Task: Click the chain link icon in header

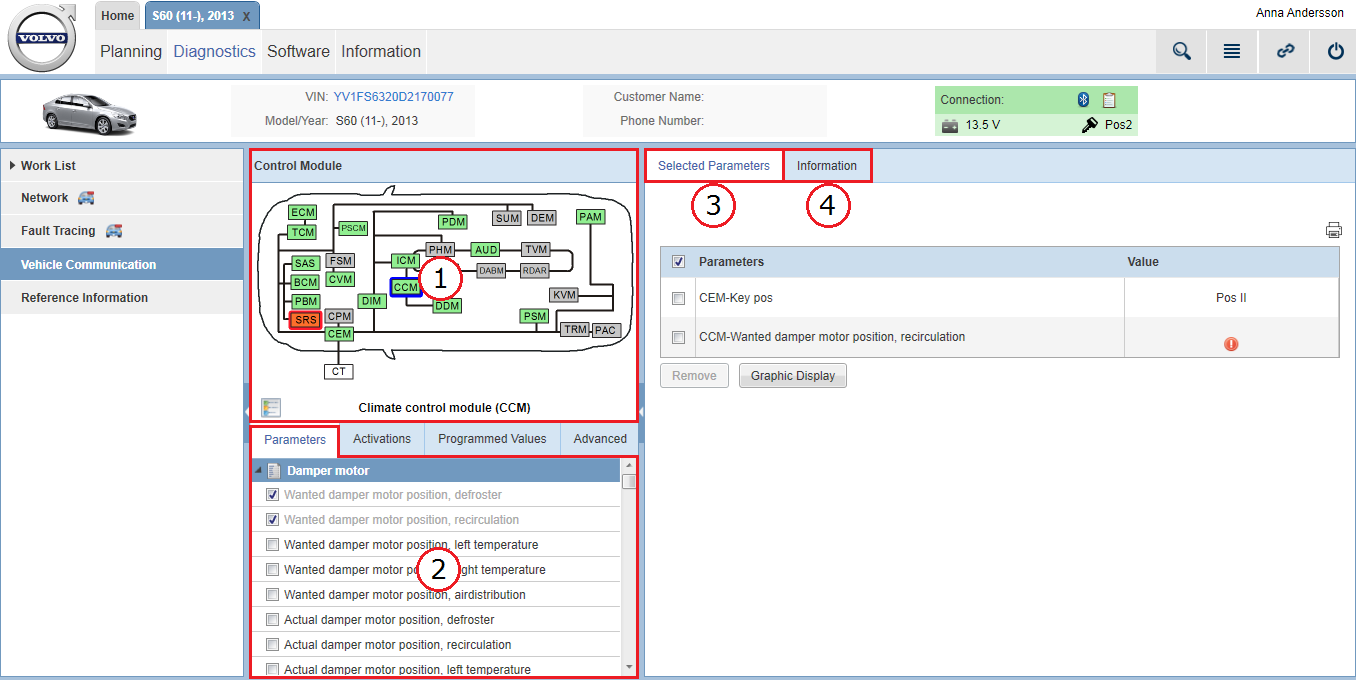Action: (1285, 52)
